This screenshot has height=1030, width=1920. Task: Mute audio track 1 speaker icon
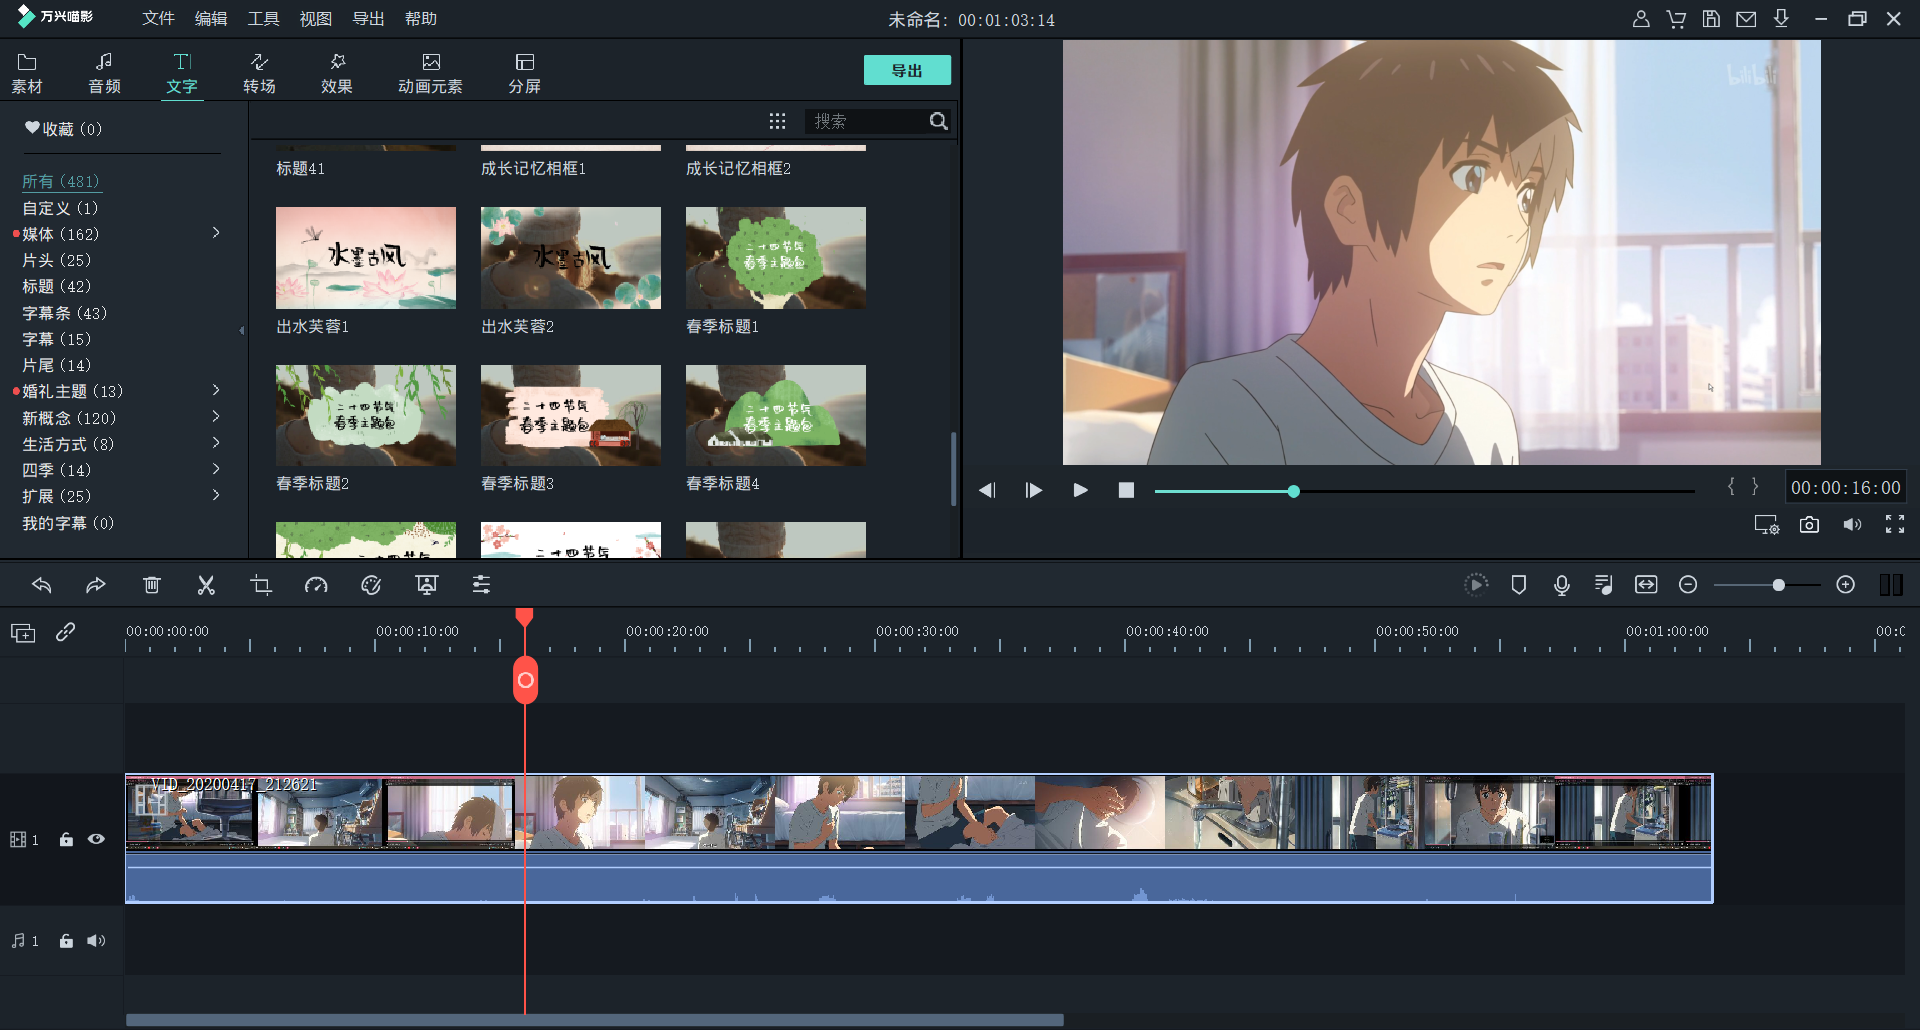96,941
